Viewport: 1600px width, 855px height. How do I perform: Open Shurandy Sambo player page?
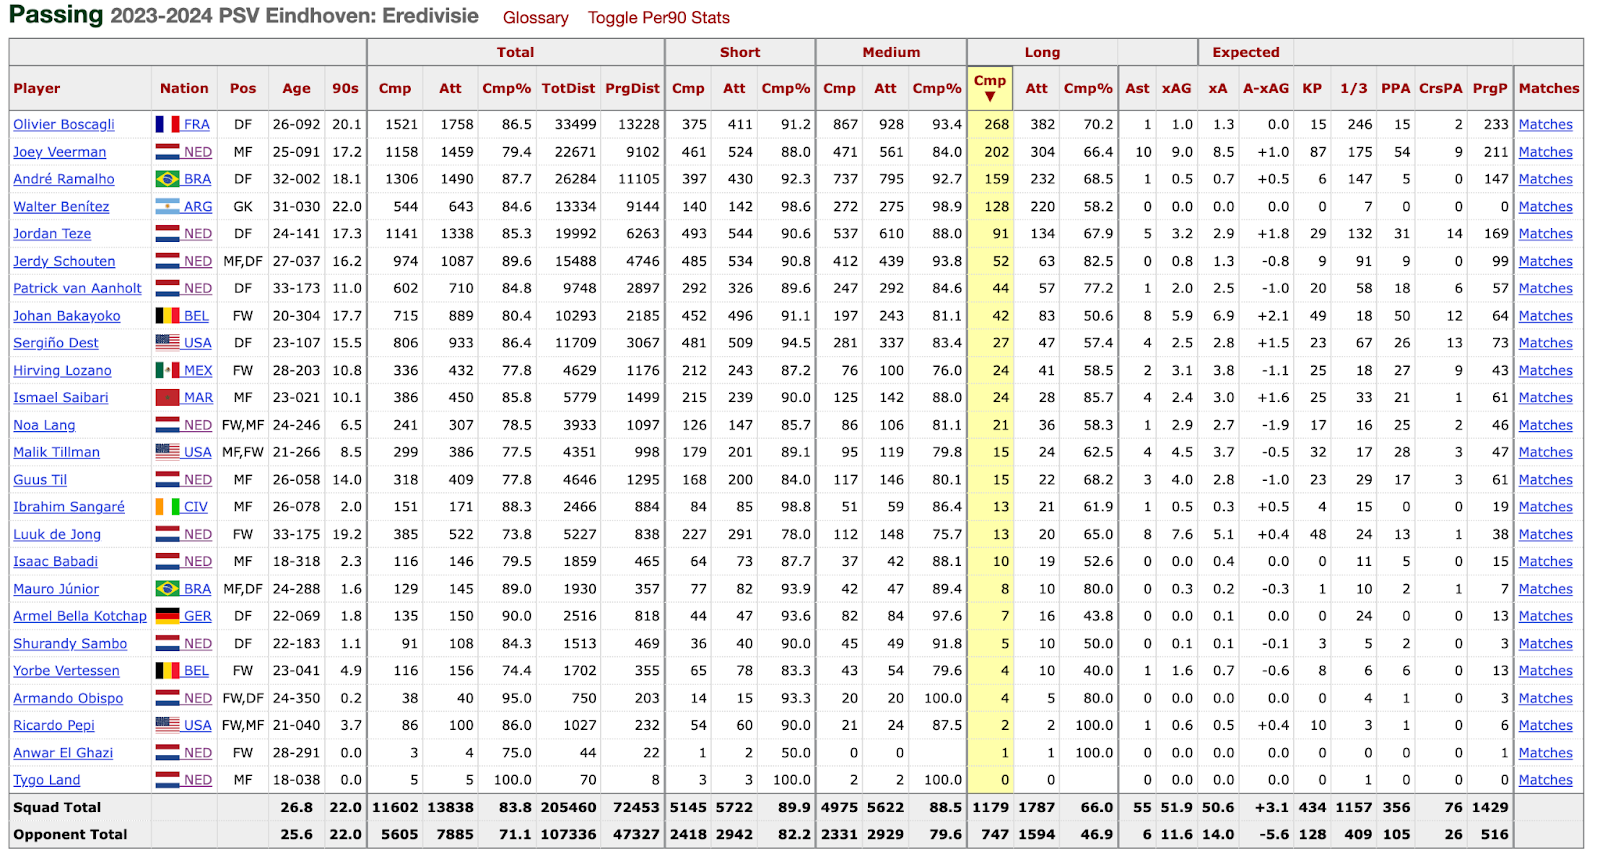[70, 643]
